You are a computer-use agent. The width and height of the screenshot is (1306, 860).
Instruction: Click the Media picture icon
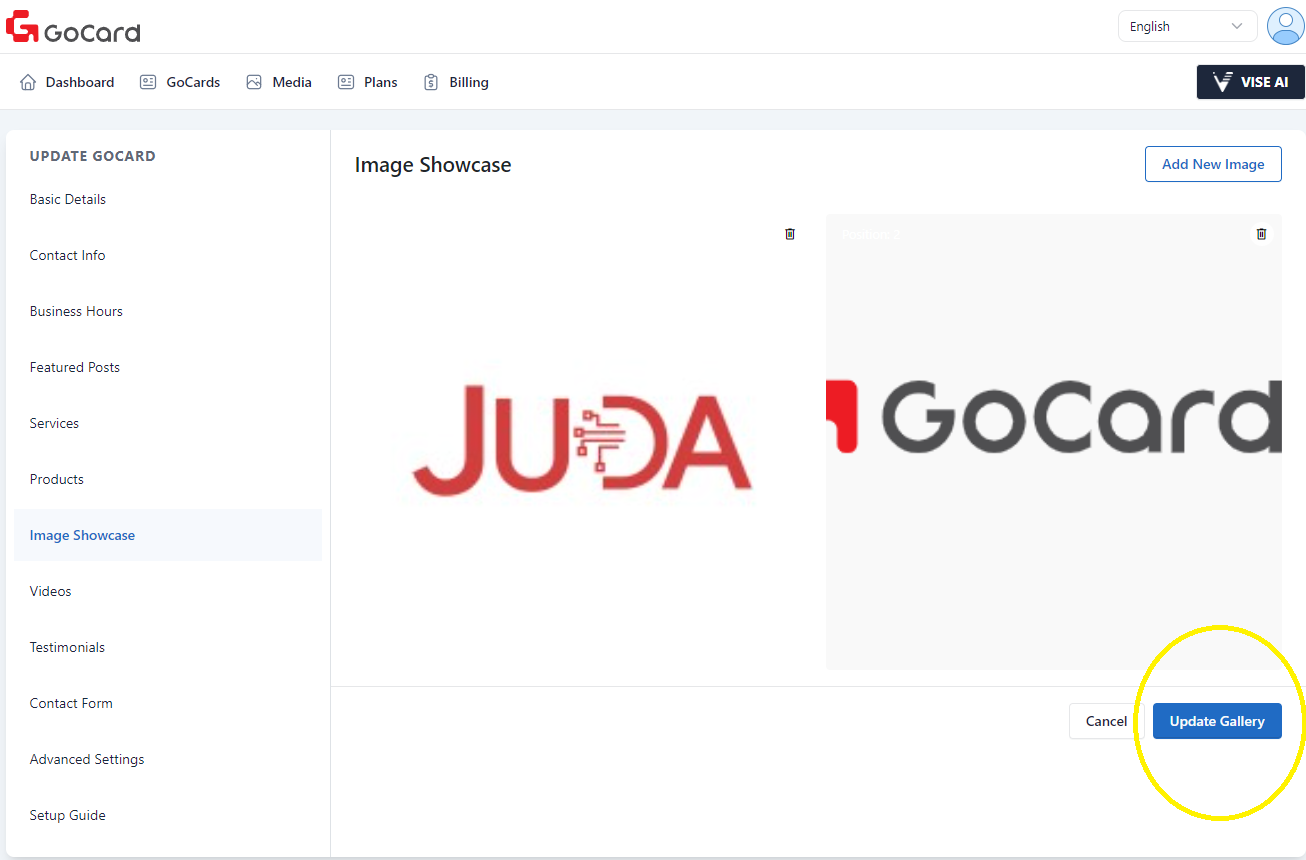click(x=254, y=82)
